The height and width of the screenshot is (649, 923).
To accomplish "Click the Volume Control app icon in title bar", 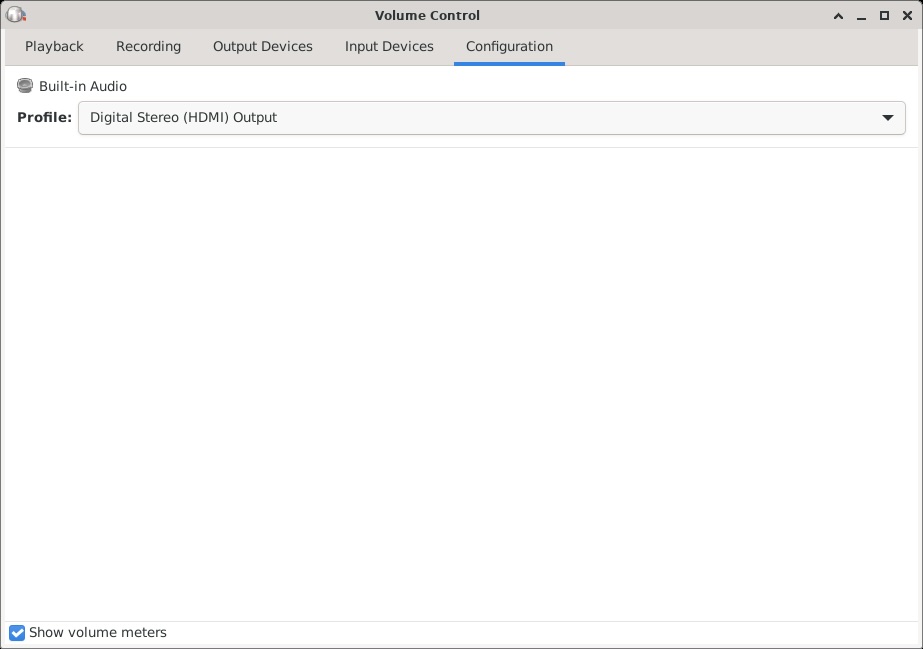I will pos(15,15).
